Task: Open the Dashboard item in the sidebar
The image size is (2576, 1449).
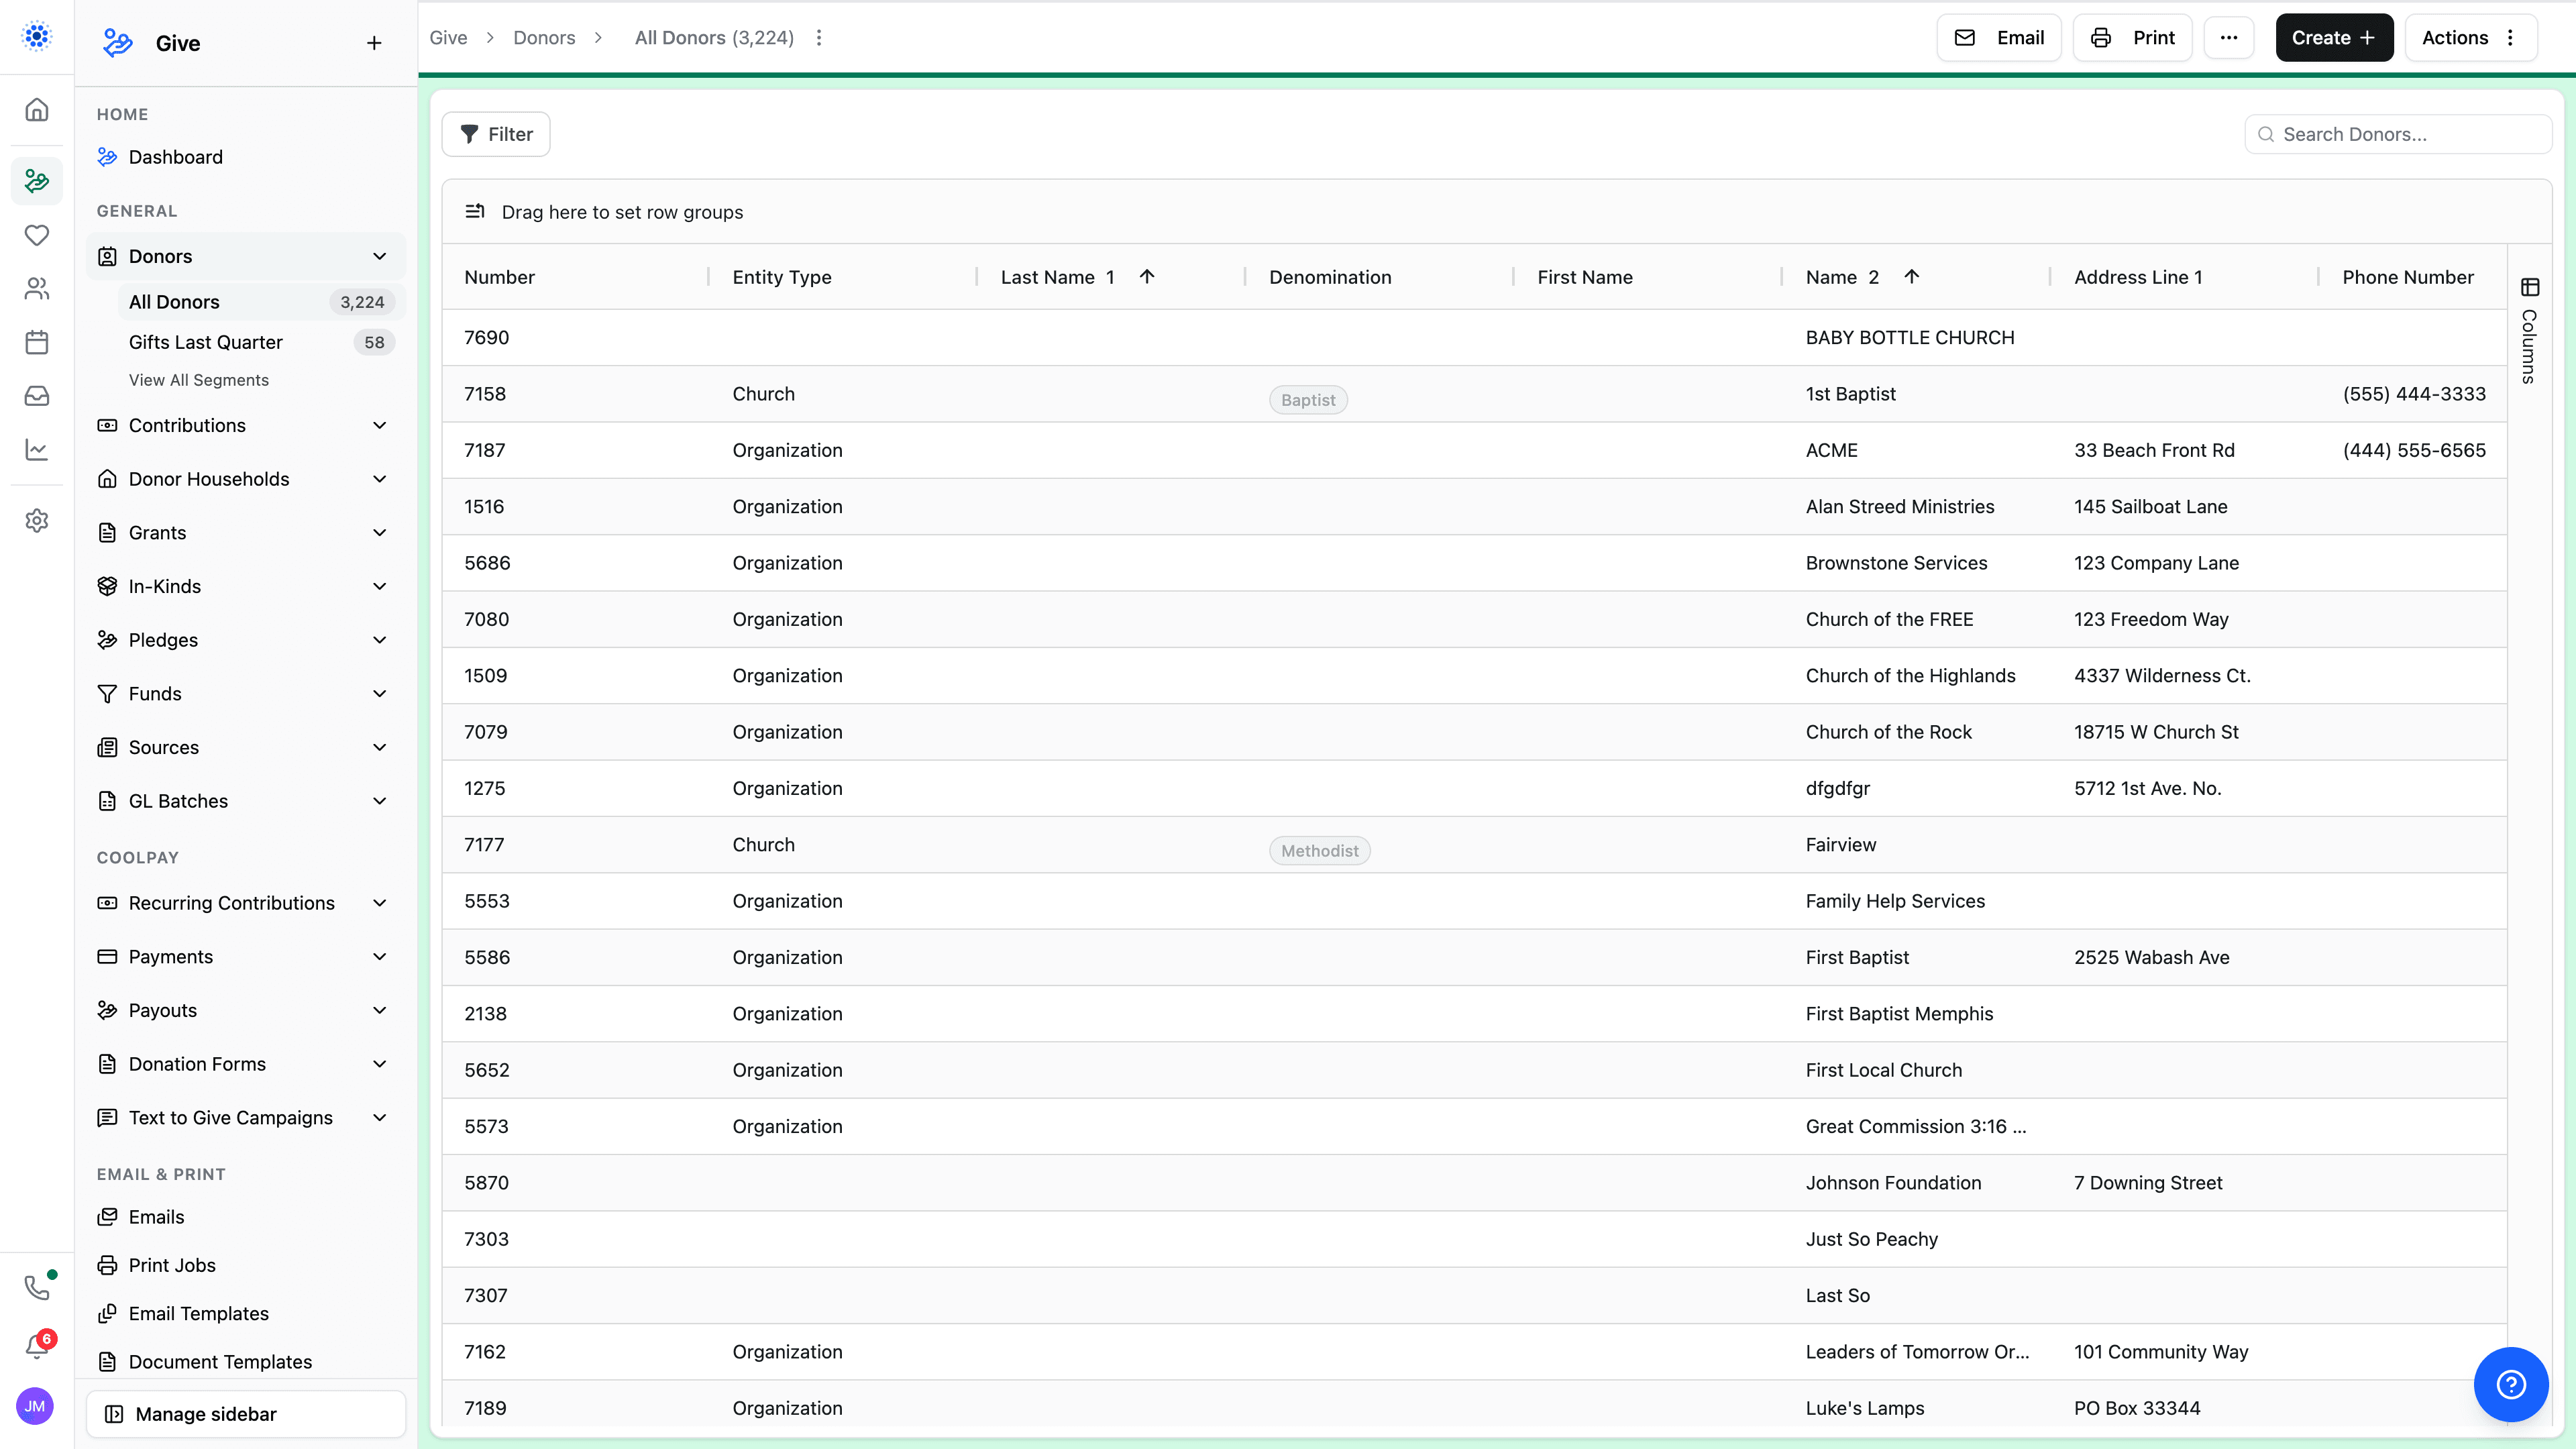Action: [246, 157]
